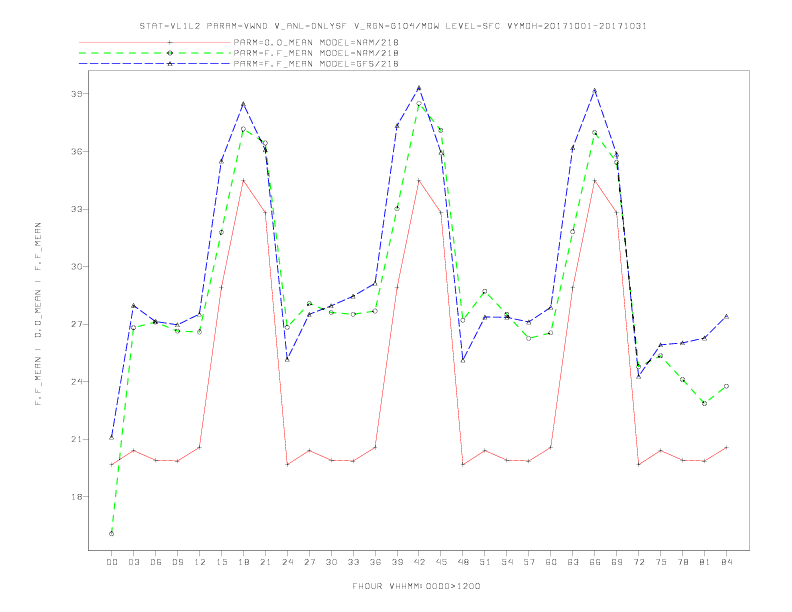Click y-axis tick label 30
This screenshot has height=612, width=792.
[76, 267]
